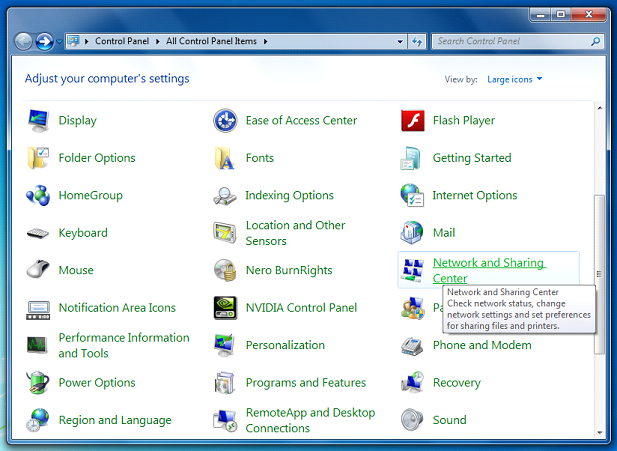This screenshot has height=451, width=617.
Task: Click the scrollbar down arrow
Action: tap(599, 432)
